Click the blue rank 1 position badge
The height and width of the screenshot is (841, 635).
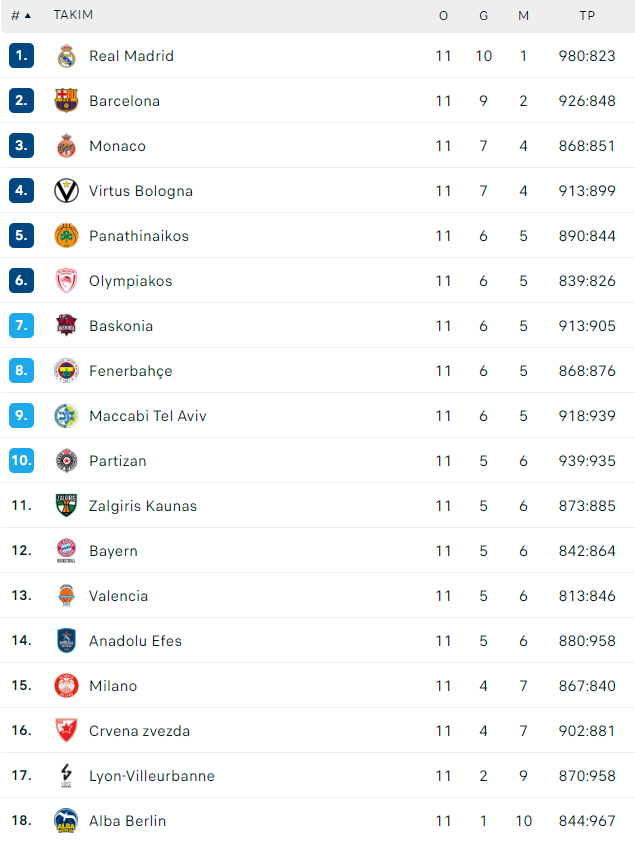click(22, 56)
